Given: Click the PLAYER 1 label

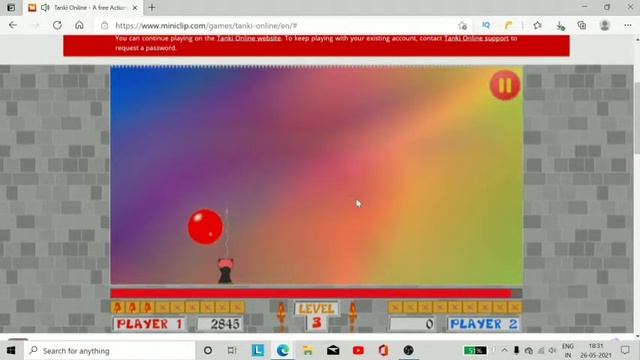Looking at the screenshot, I should [x=149, y=324].
